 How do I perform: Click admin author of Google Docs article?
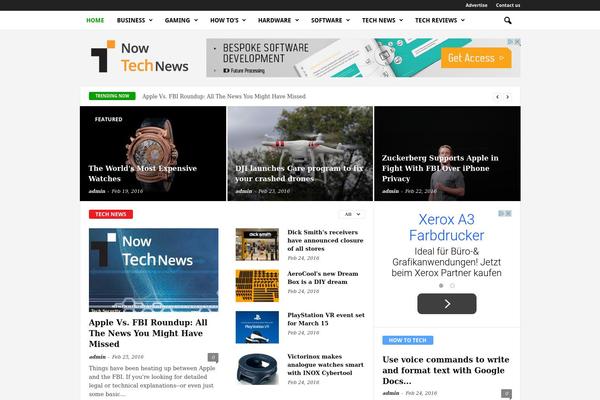pyautogui.click(x=391, y=393)
